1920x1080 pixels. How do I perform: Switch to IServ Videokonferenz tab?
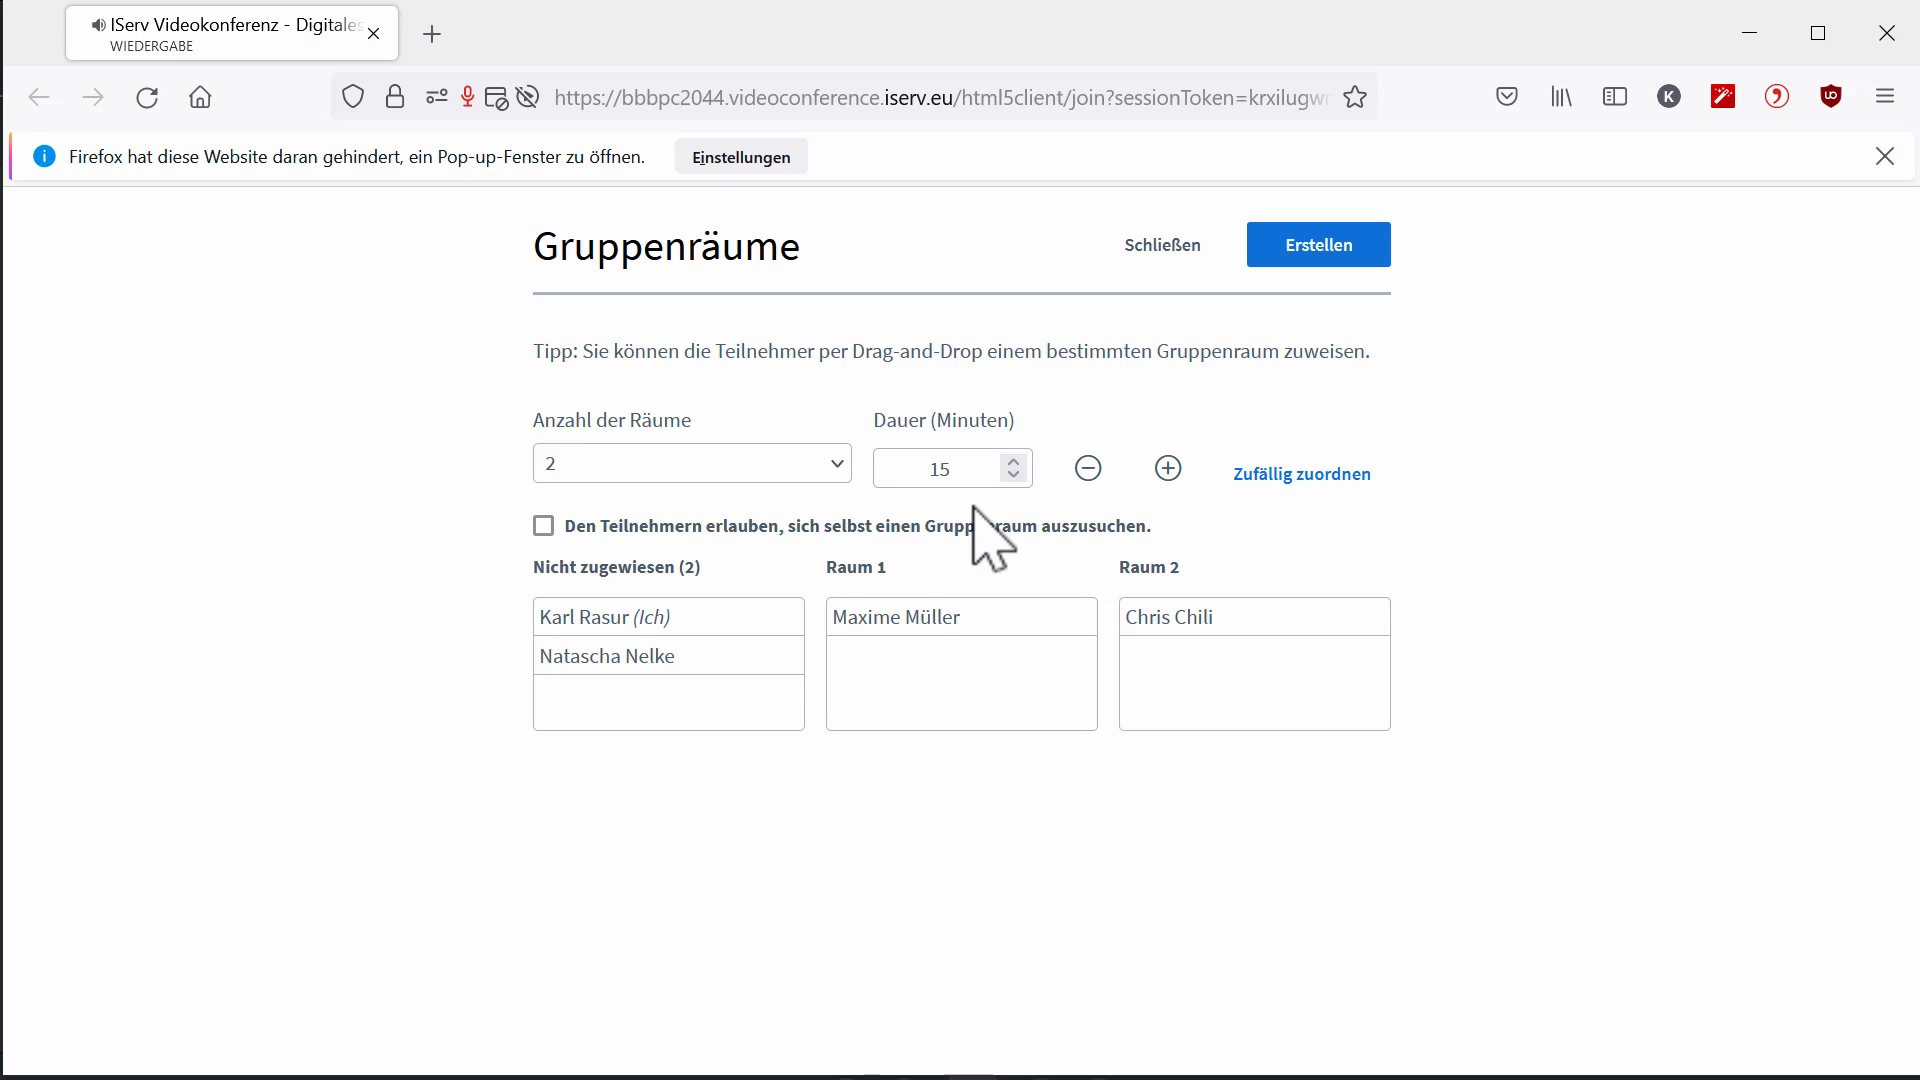(x=220, y=32)
